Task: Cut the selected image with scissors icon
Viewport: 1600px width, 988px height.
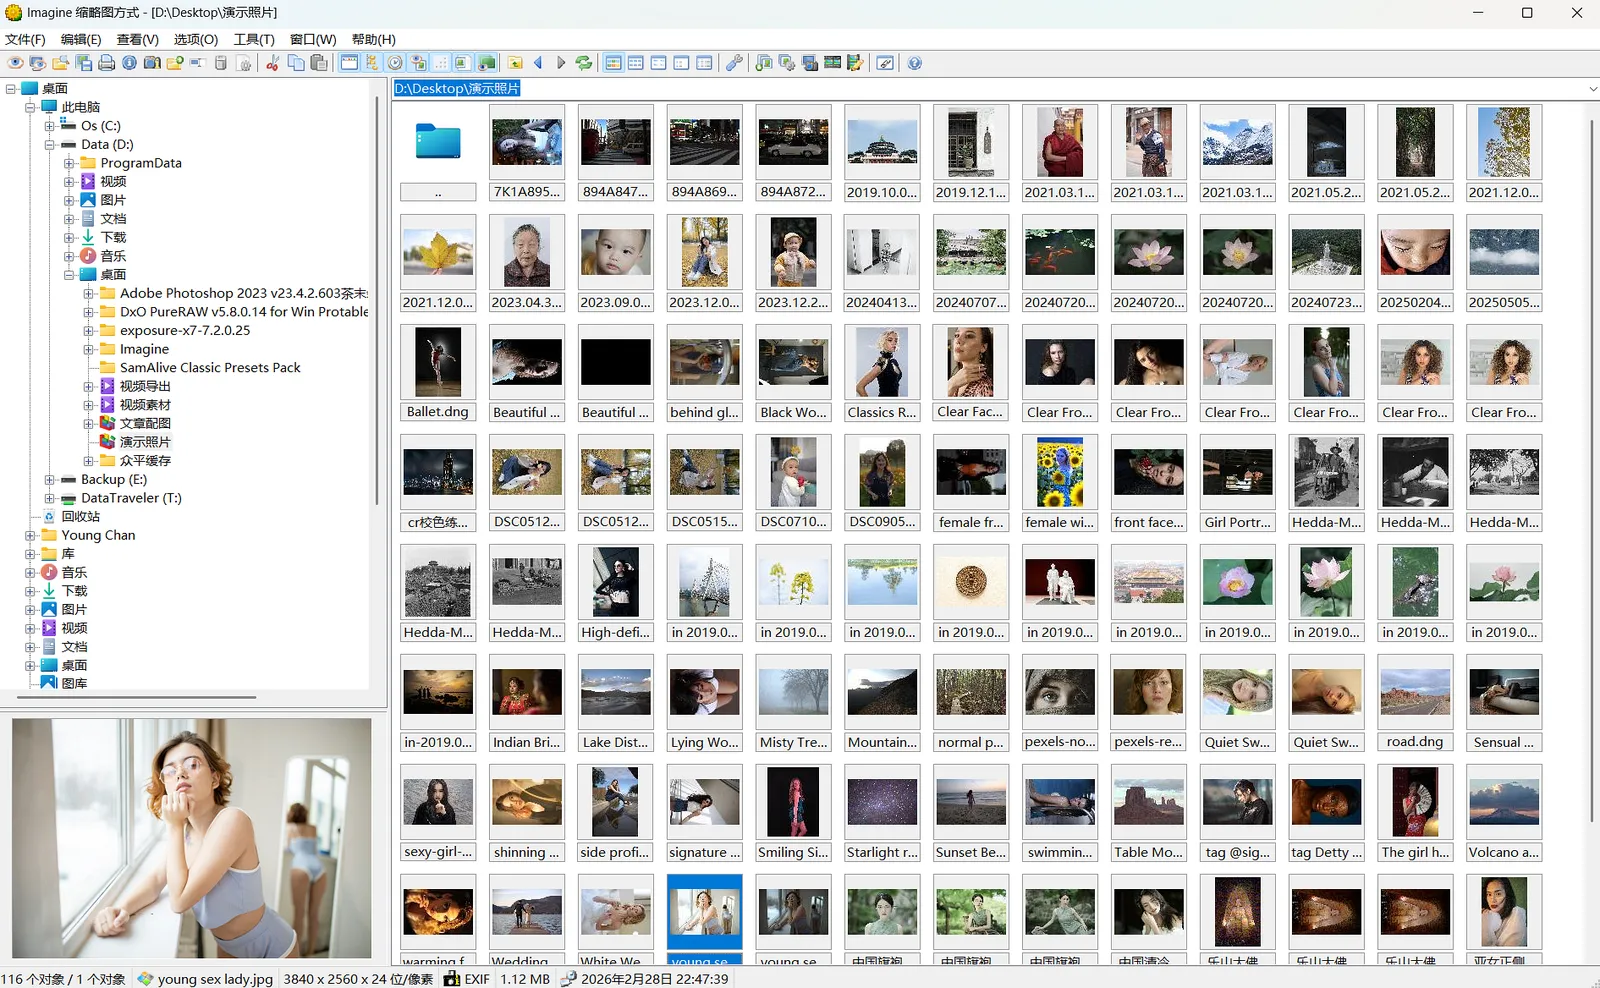Action: coord(272,62)
